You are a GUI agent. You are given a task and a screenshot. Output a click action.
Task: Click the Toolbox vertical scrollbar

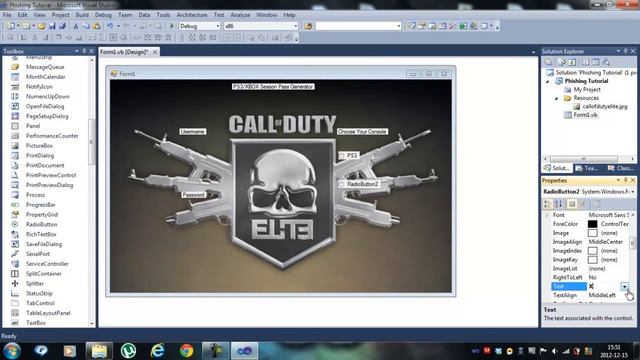pos(91,141)
